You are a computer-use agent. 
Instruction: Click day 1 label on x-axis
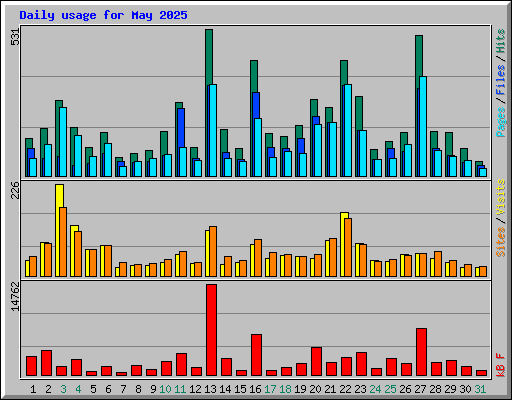[33, 389]
